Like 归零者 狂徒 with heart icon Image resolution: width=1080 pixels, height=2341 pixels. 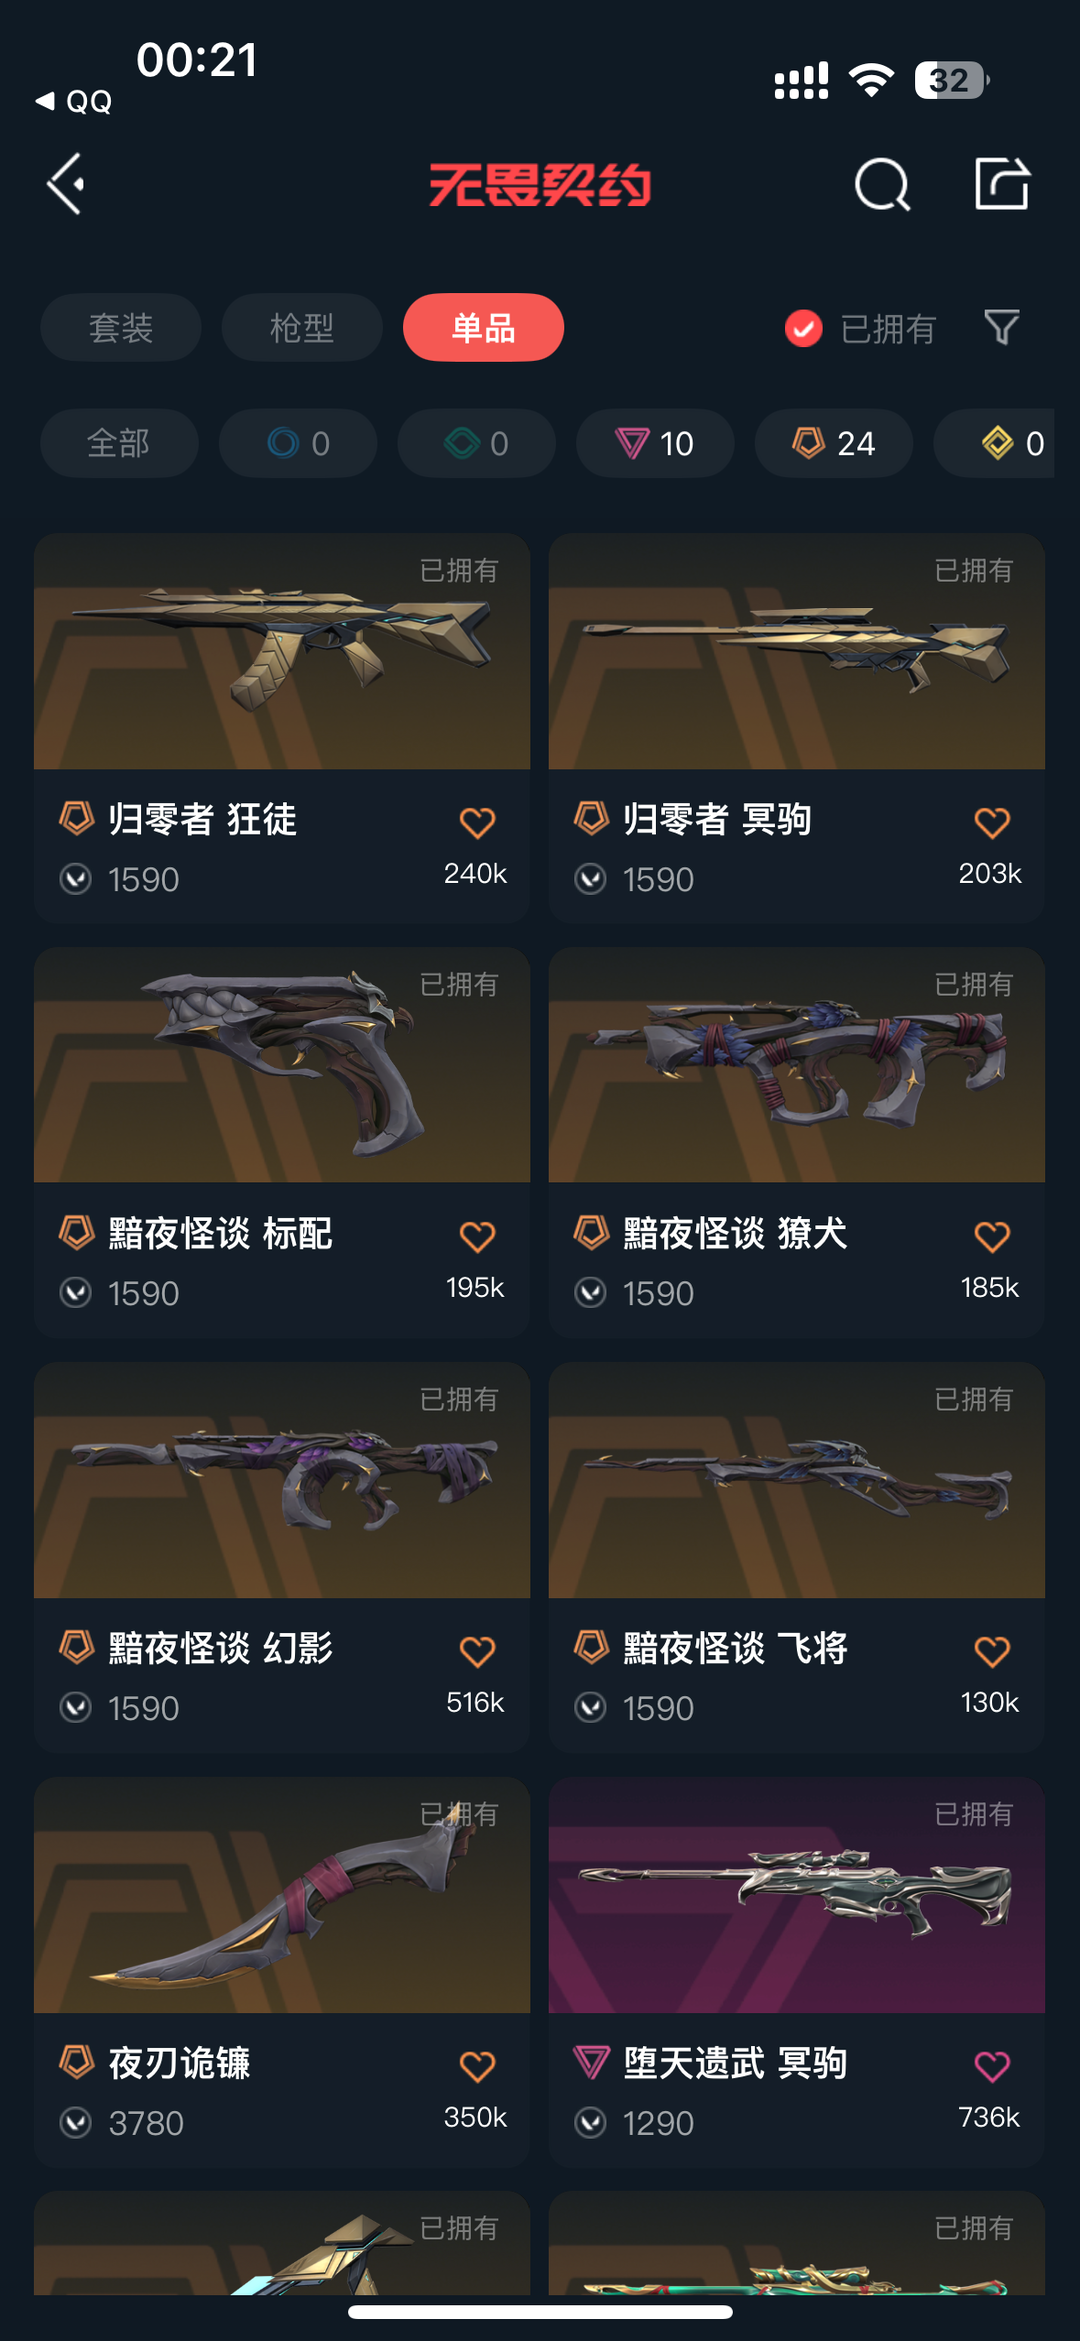click(477, 822)
